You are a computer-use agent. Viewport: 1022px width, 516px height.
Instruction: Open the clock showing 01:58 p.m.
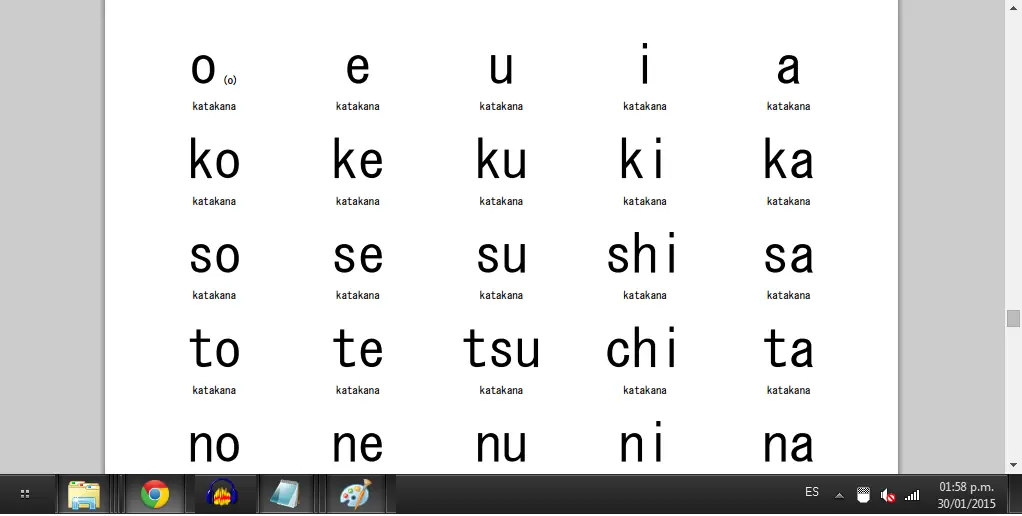pos(967,495)
